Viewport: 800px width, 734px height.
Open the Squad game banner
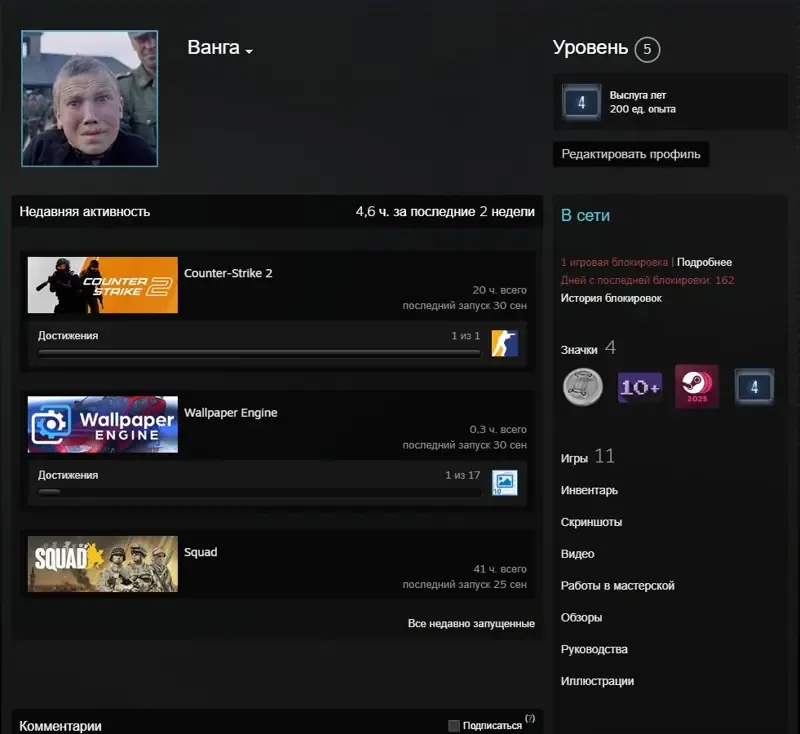pos(103,564)
